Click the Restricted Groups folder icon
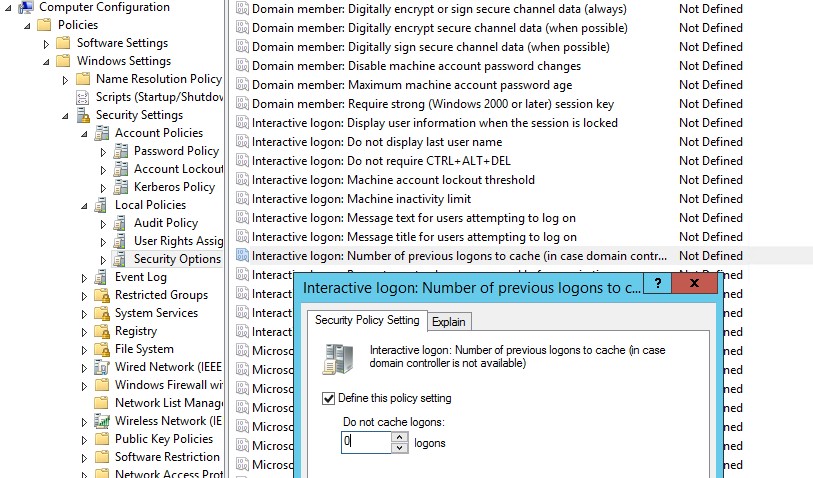 click(x=101, y=295)
